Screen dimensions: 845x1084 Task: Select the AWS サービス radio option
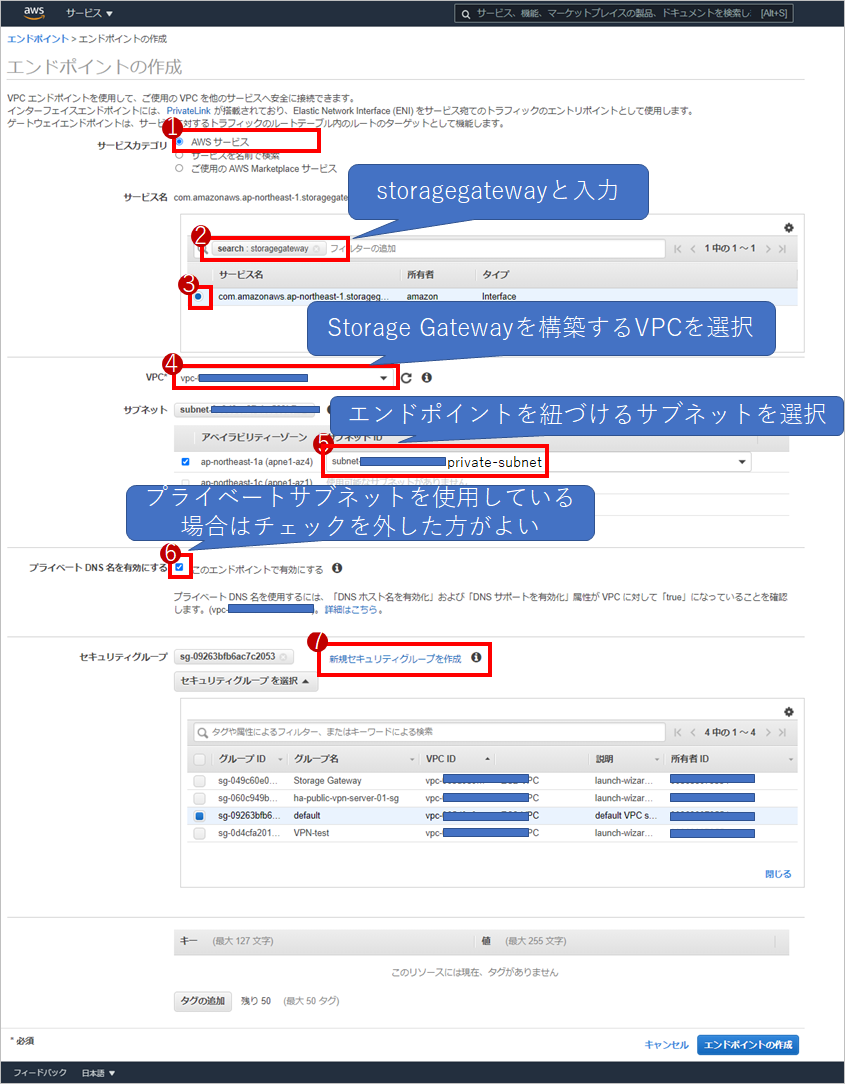point(179,141)
